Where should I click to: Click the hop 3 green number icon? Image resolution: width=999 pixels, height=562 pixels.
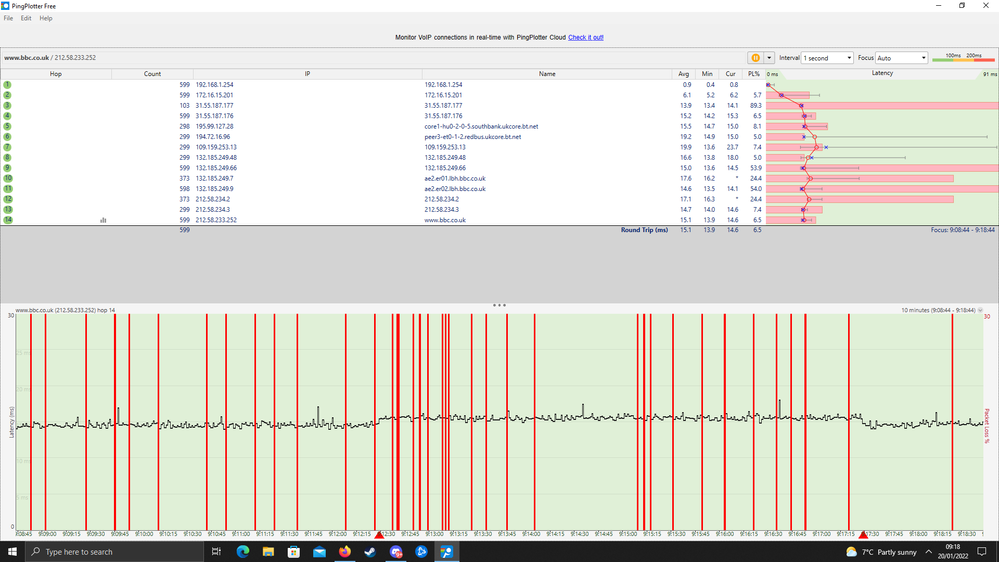click(7, 105)
